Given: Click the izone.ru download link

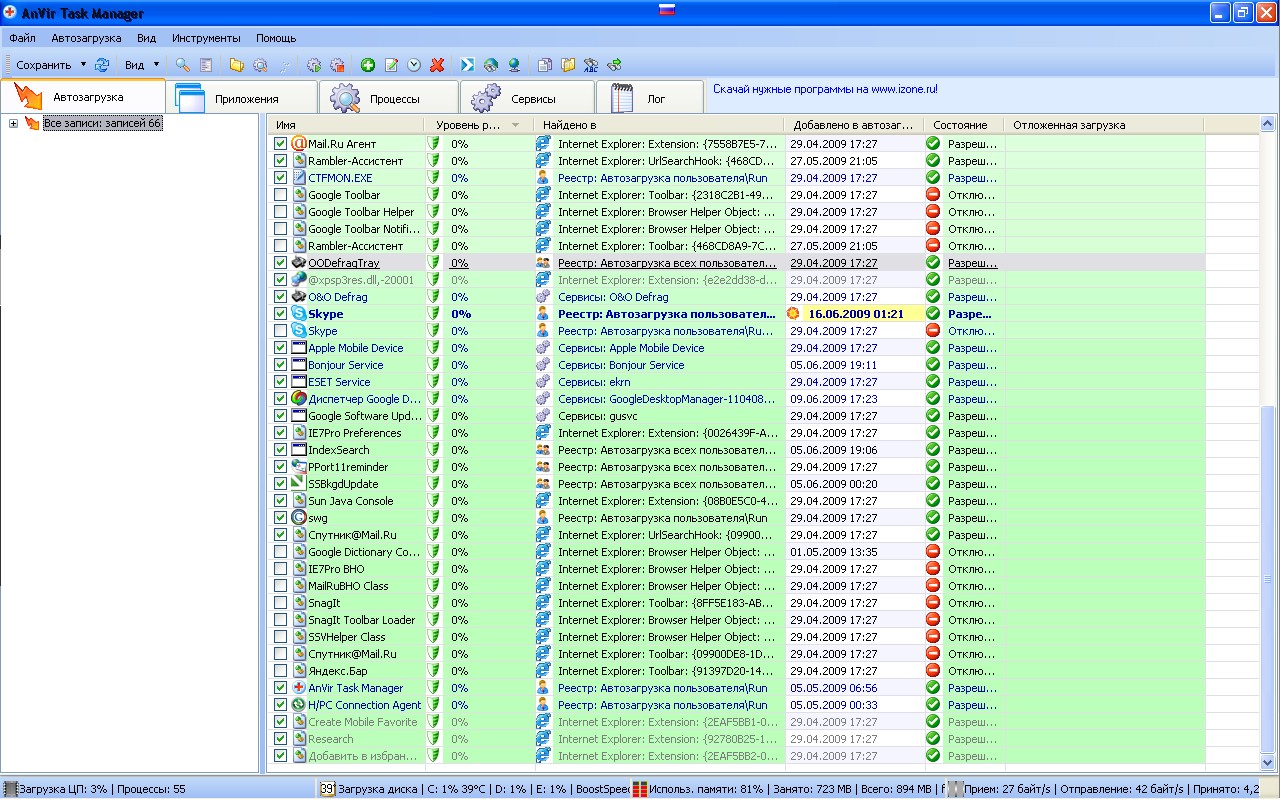Looking at the screenshot, I should (825, 89).
